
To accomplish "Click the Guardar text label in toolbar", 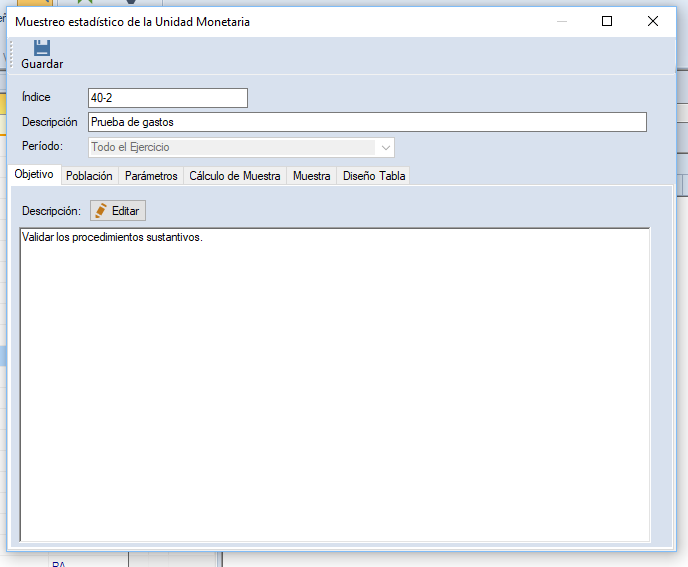I will (42, 64).
